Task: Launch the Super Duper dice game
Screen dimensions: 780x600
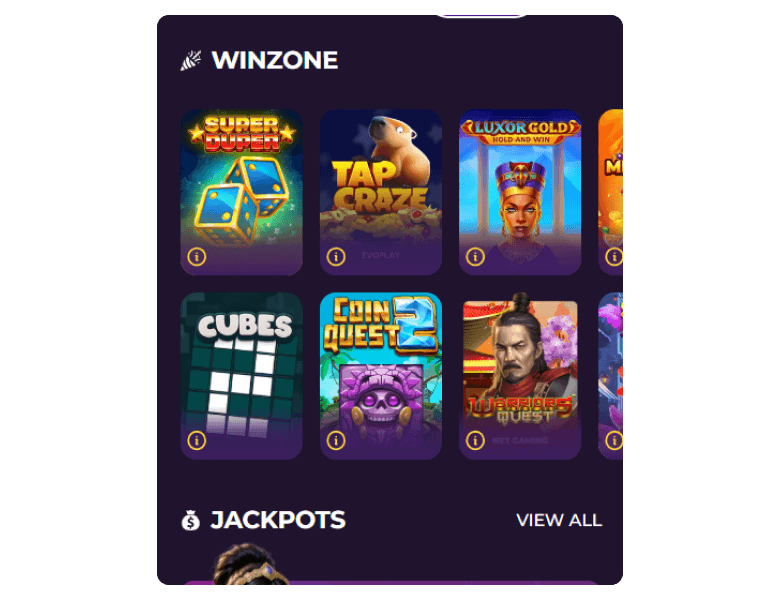Action: (x=242, y=192)
